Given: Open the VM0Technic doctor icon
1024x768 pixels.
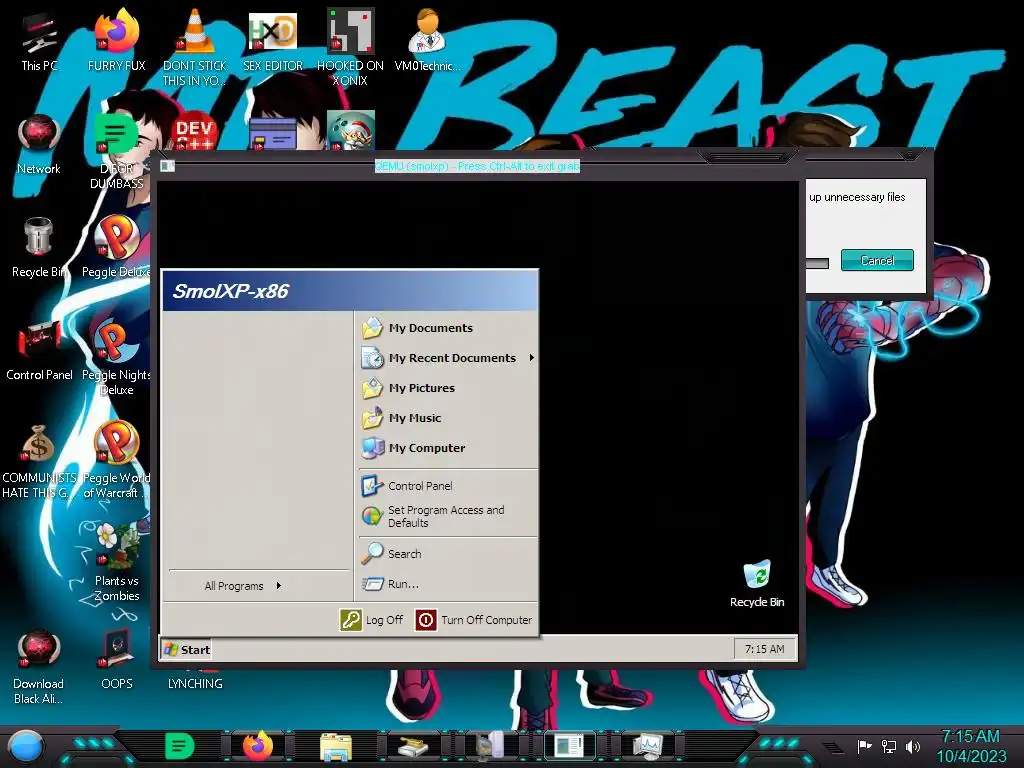Looking at the screenshot, I should coord(427,40).
